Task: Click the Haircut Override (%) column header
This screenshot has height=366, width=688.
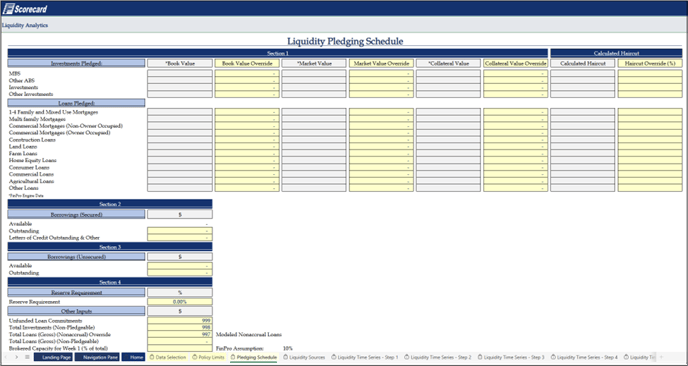Action: [650, 63]
